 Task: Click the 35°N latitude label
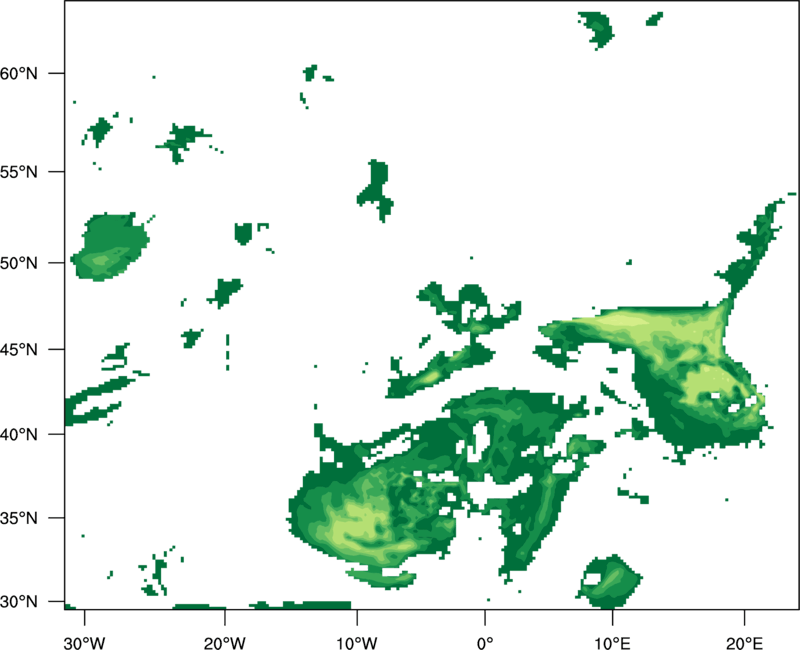pyautogui.click(x=19, y=518)
